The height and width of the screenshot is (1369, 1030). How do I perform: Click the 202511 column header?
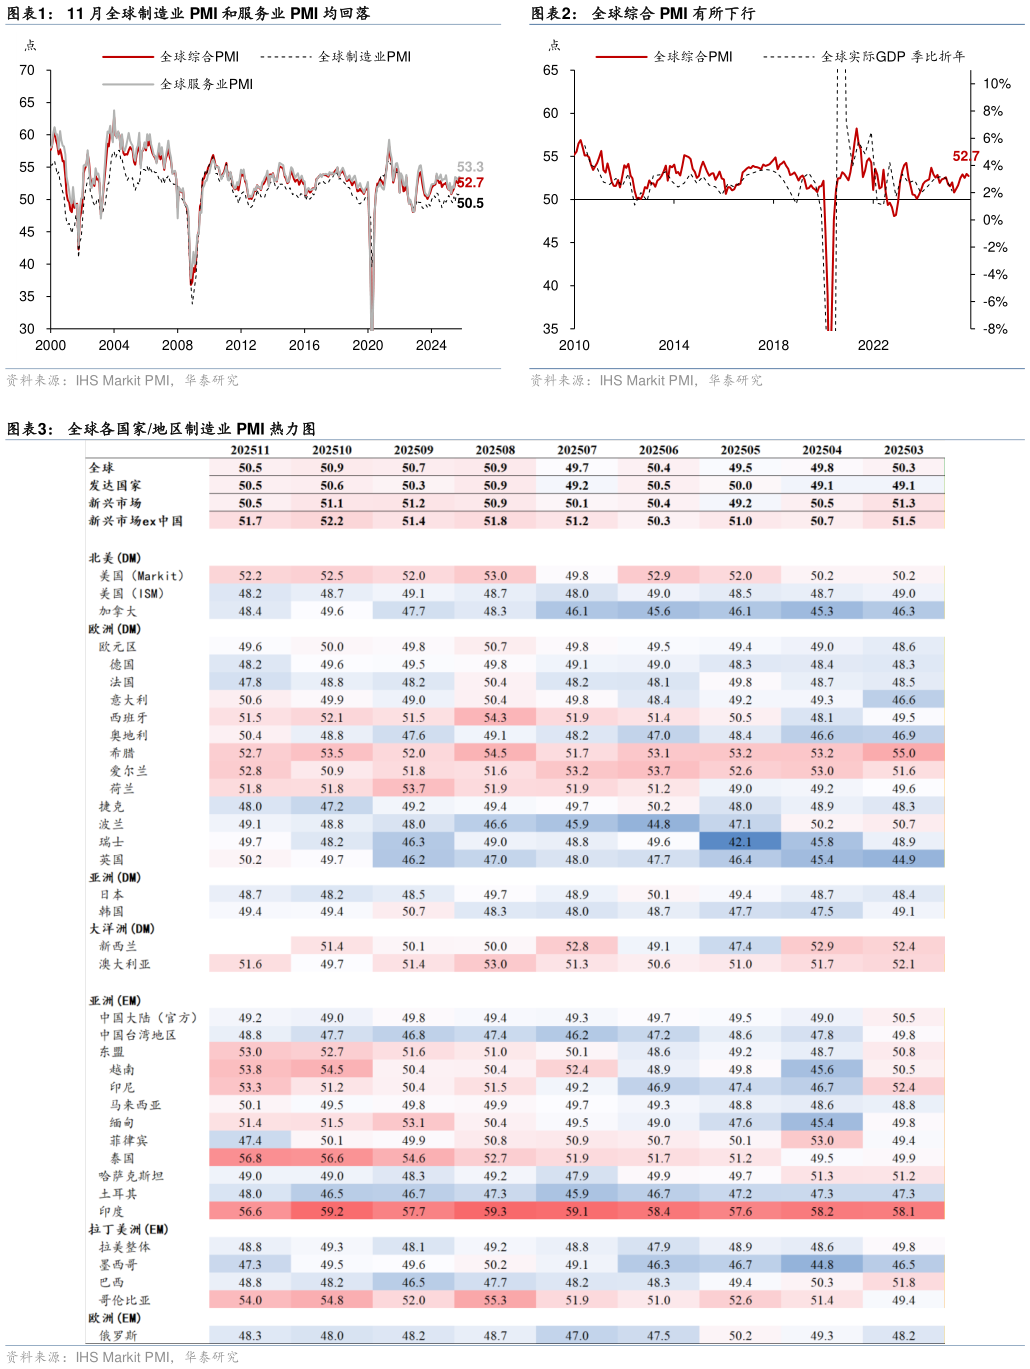[x=250, y=450]
